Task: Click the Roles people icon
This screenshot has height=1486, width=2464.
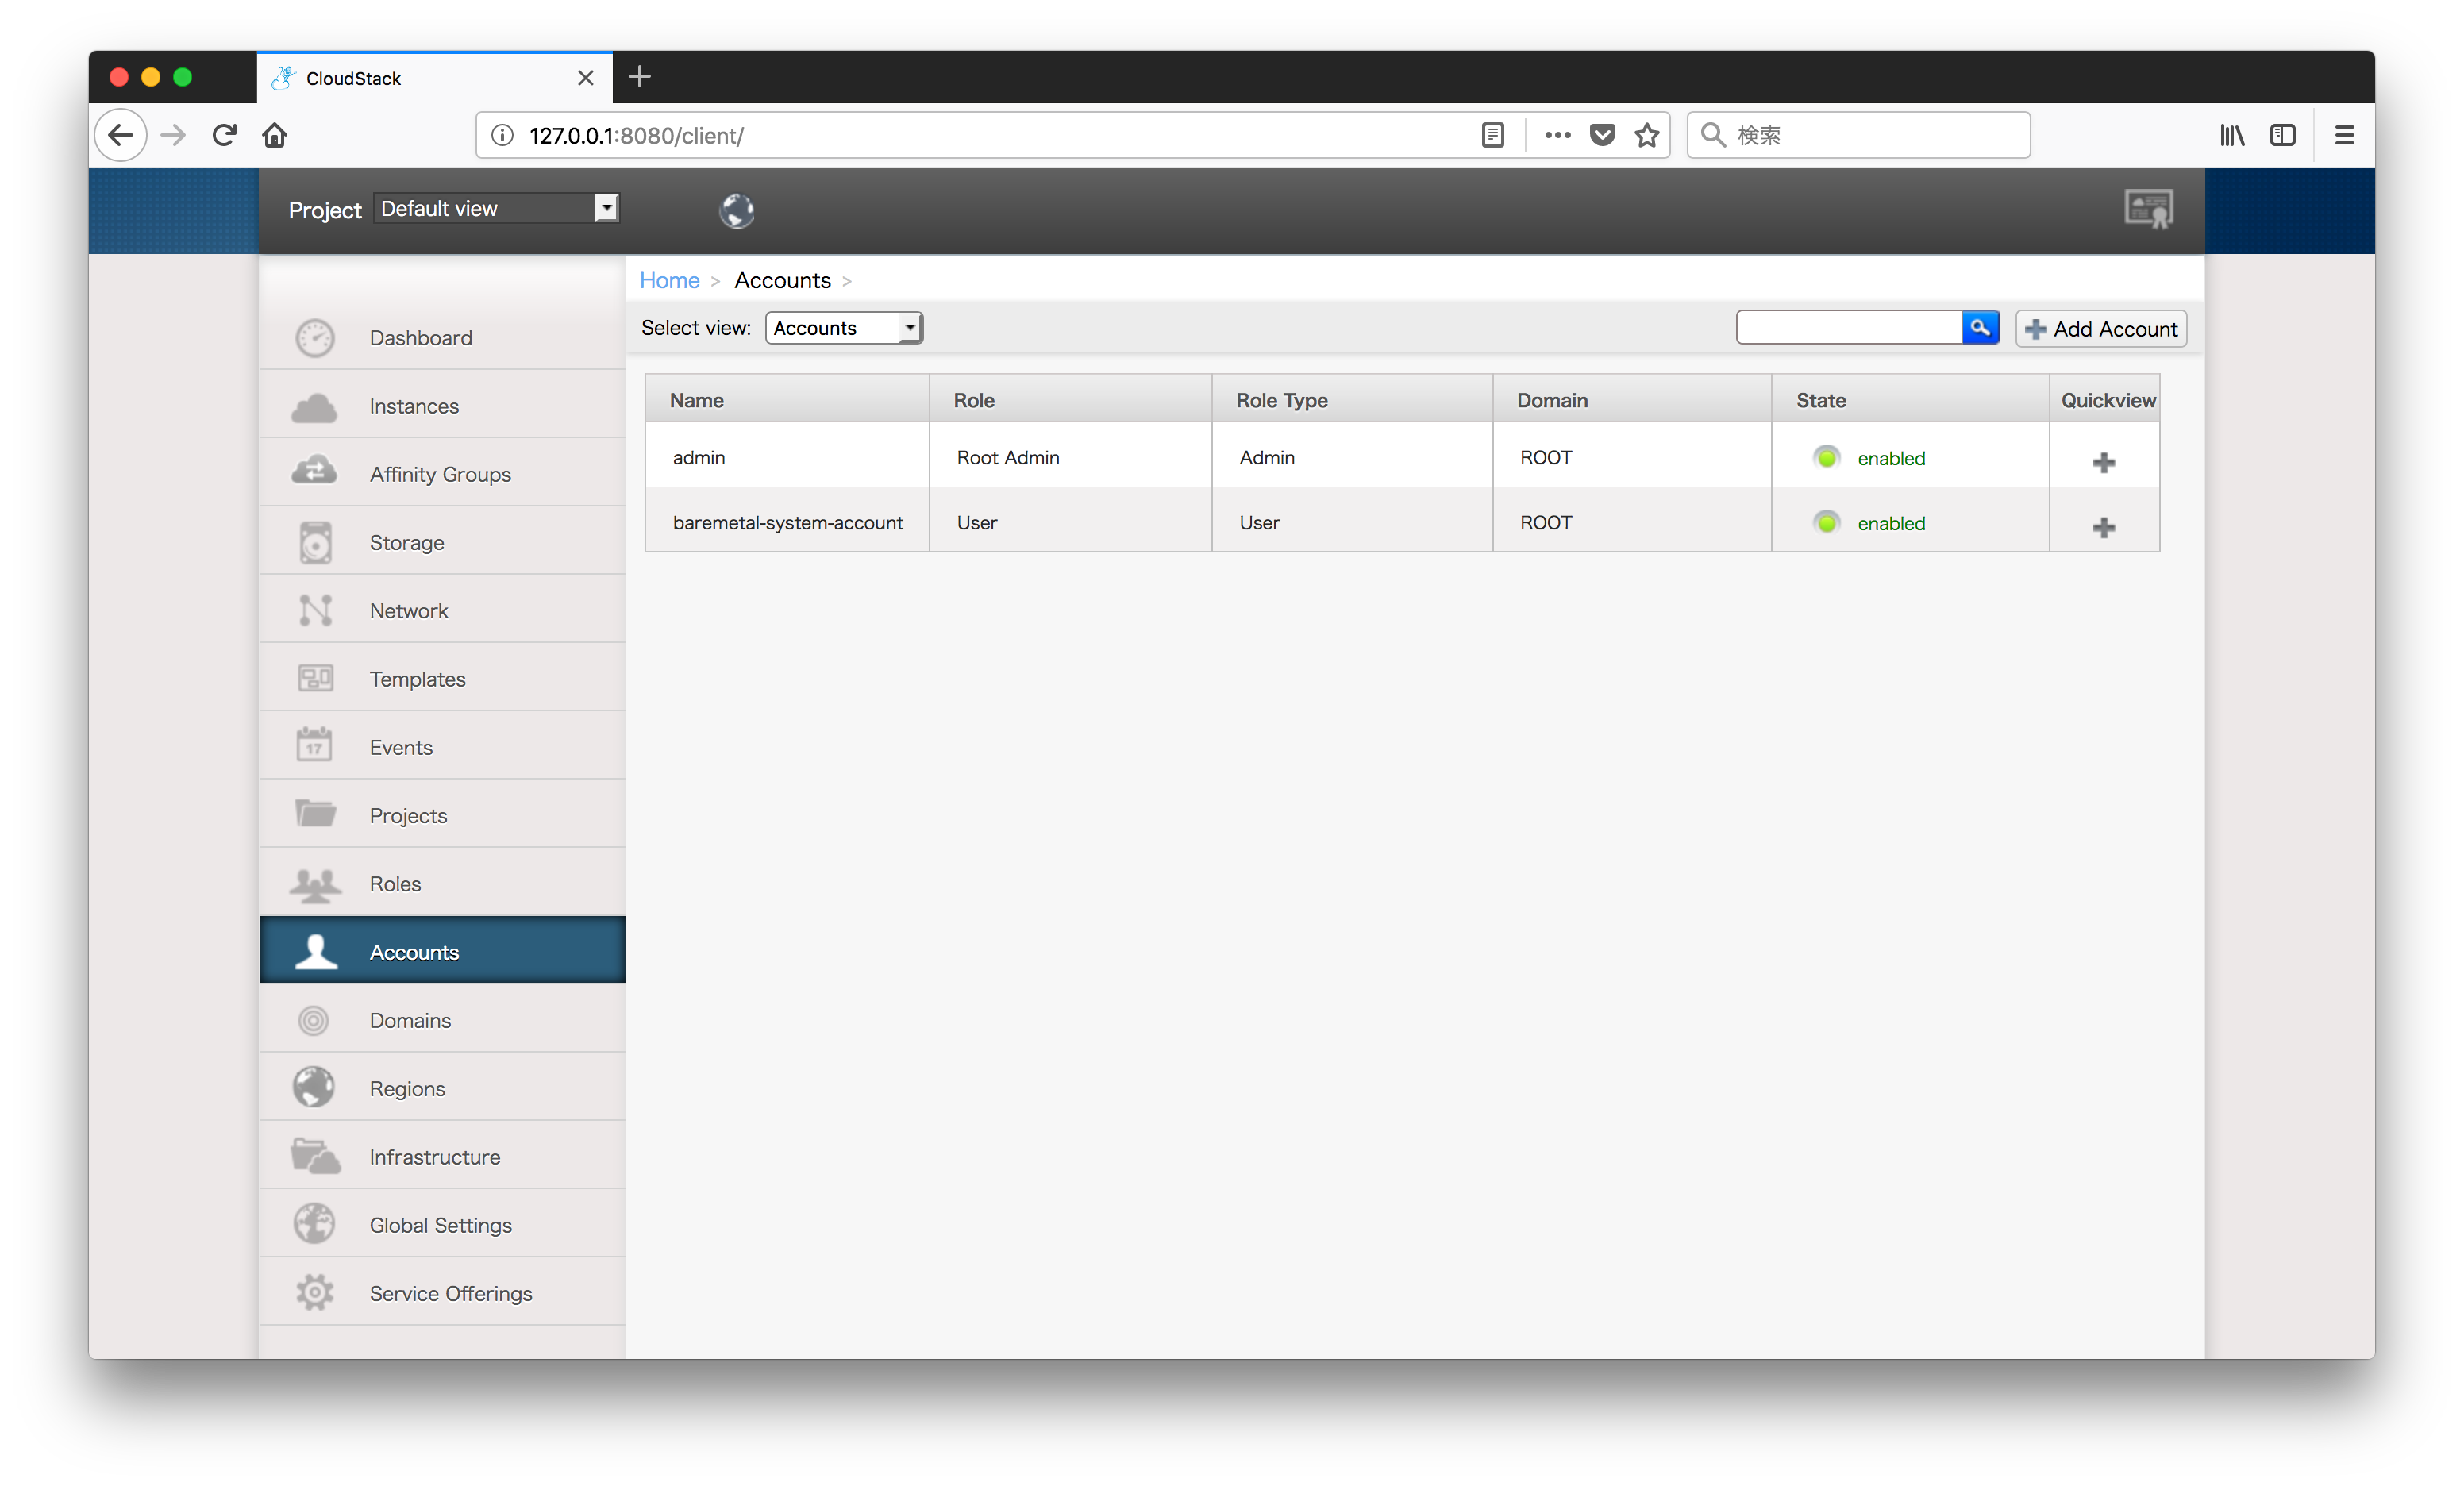Action: tap(315, 884)
